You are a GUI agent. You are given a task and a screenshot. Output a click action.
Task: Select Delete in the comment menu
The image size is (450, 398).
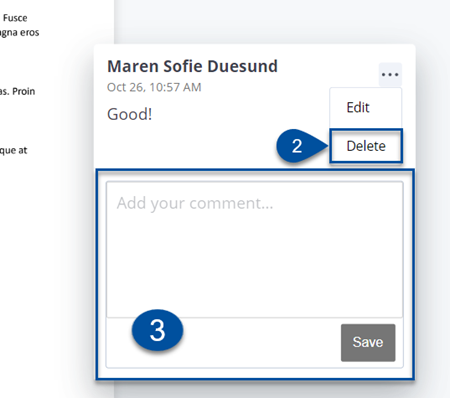tap(366, 146)
